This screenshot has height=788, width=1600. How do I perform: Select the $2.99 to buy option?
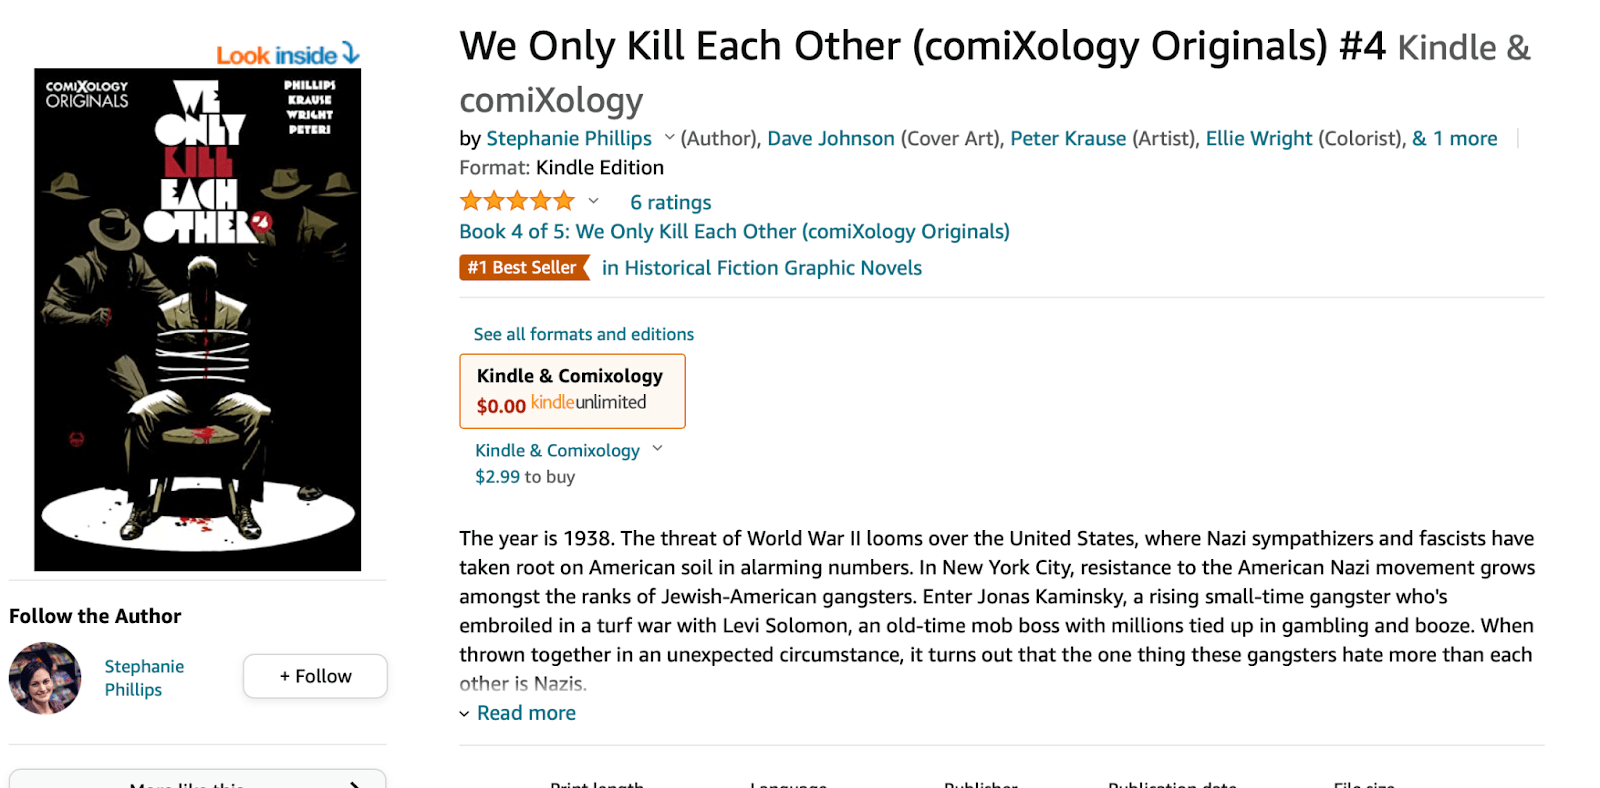525,477
